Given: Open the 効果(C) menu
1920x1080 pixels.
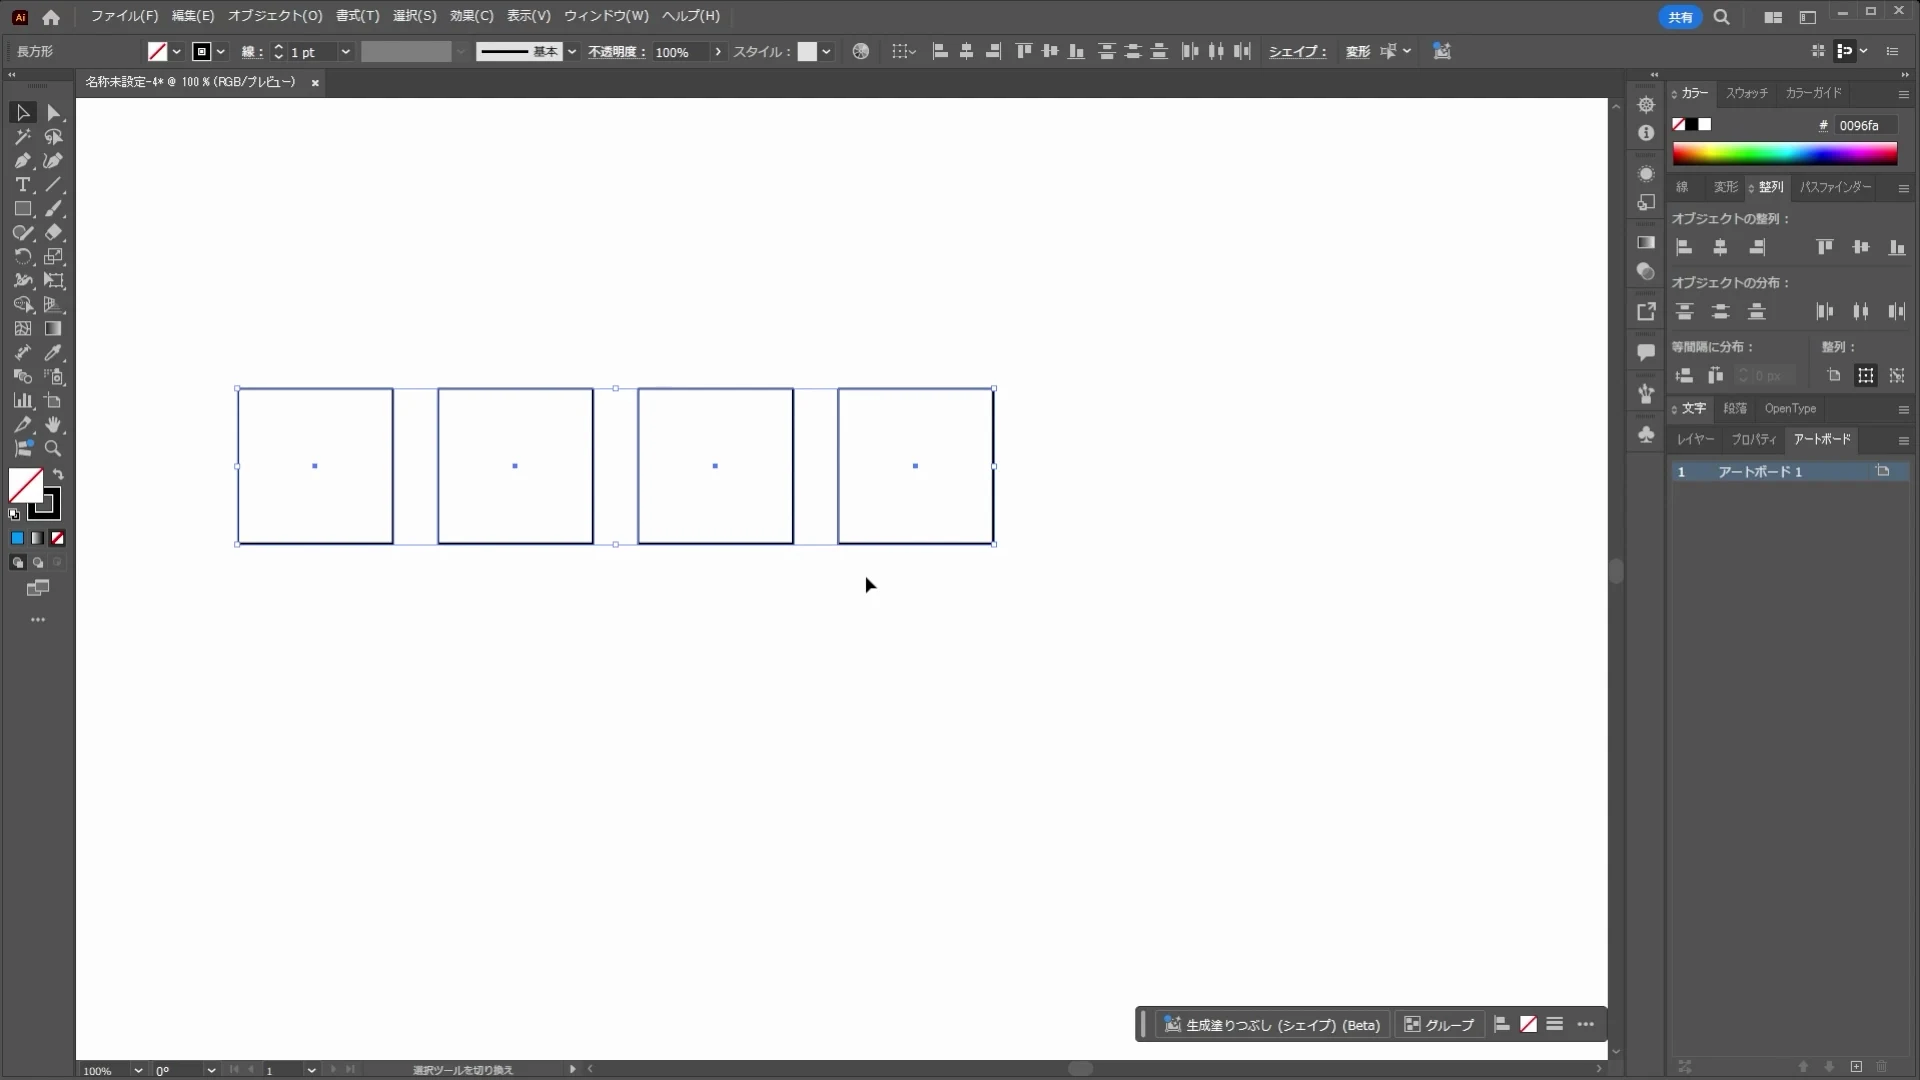Looking at the screenshot, I should click(471, 16).
